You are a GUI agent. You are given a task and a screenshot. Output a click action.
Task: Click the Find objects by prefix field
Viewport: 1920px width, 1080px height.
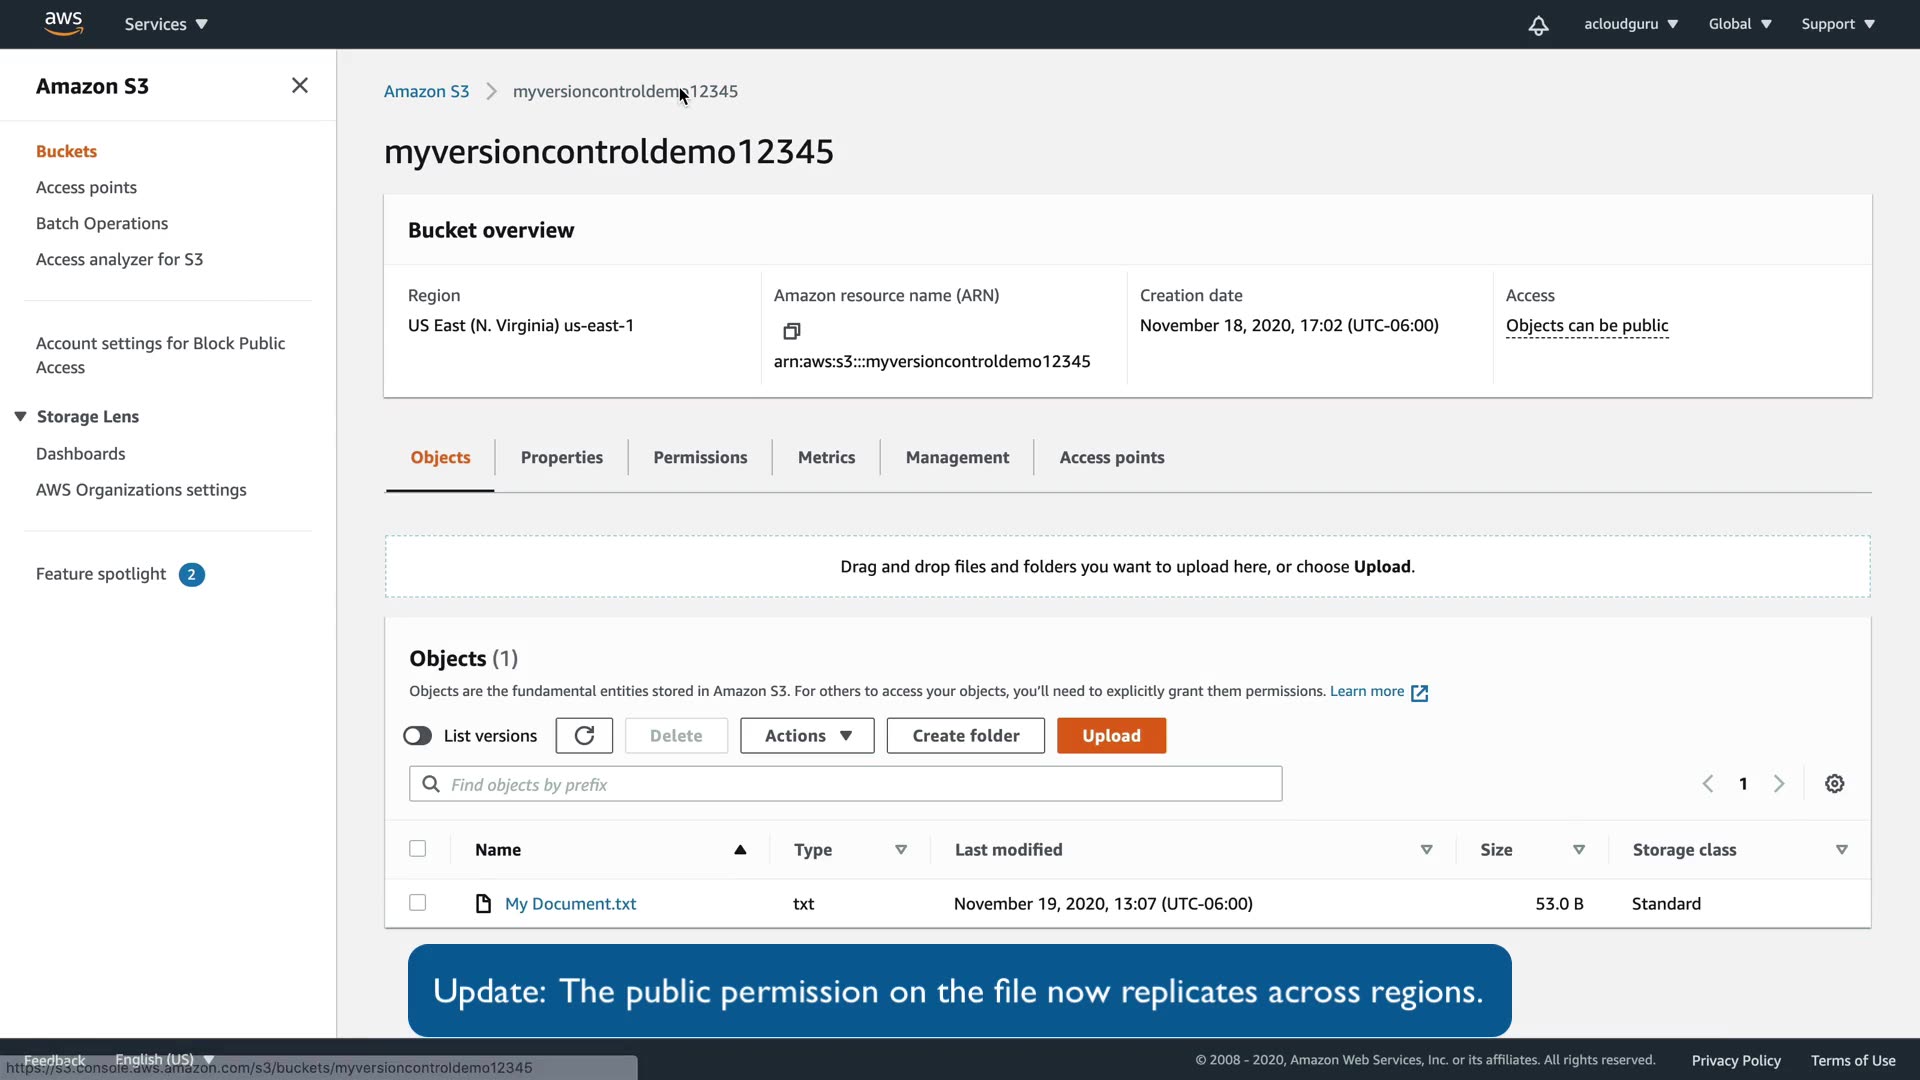click(x=845, y=785)
